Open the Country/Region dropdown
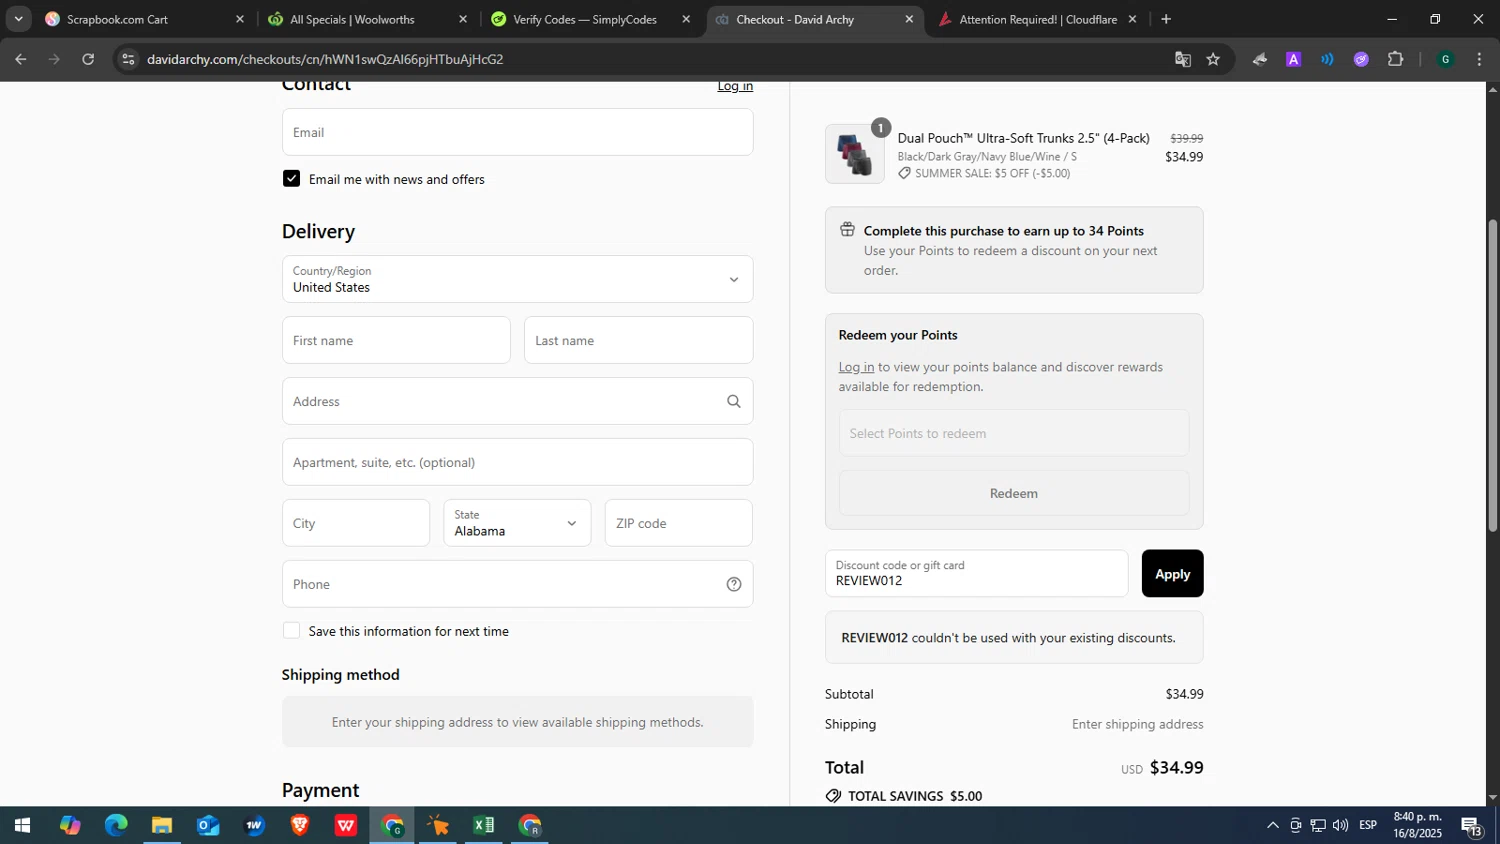 [x=517, y=279]
